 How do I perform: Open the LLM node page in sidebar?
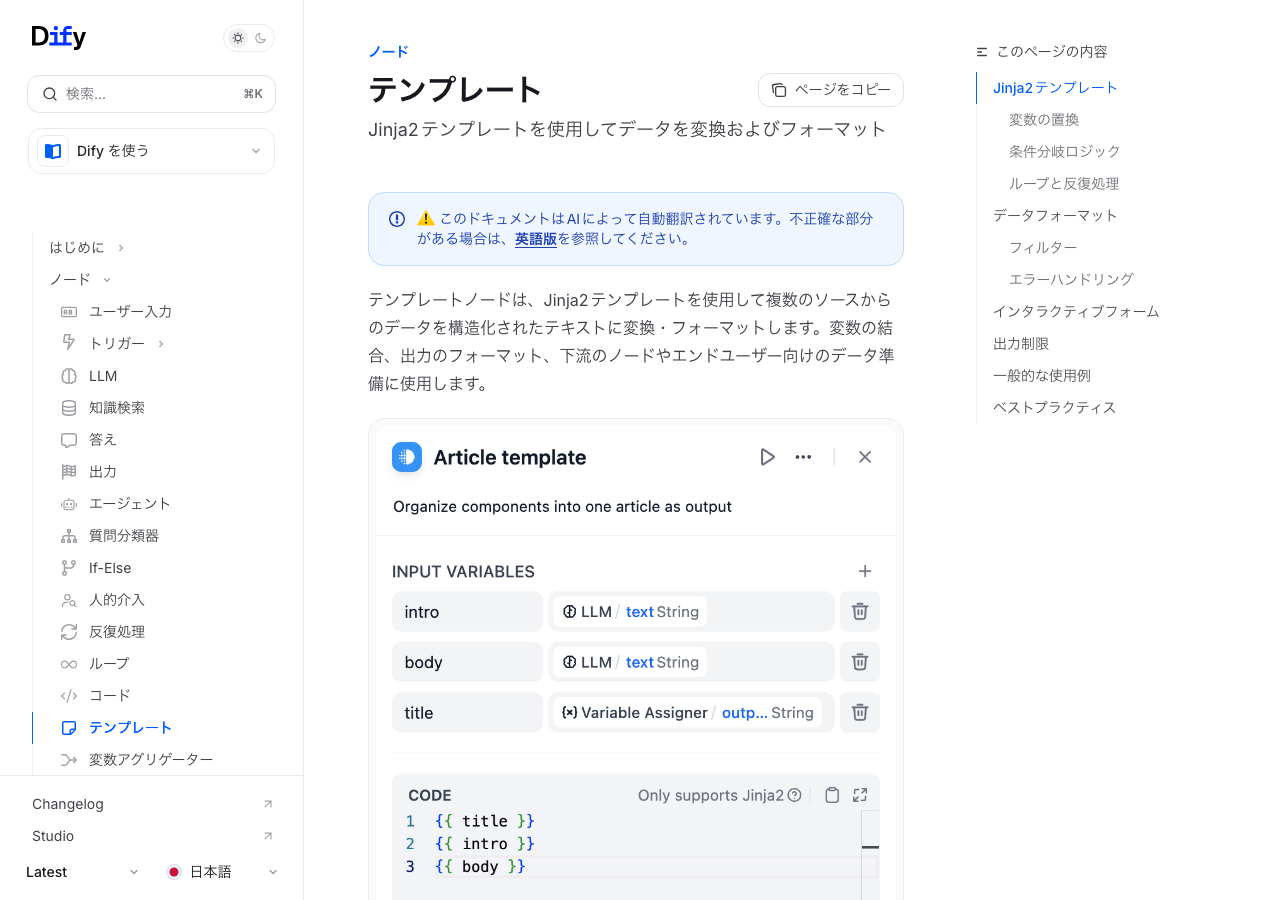click(x=103, y=376)
